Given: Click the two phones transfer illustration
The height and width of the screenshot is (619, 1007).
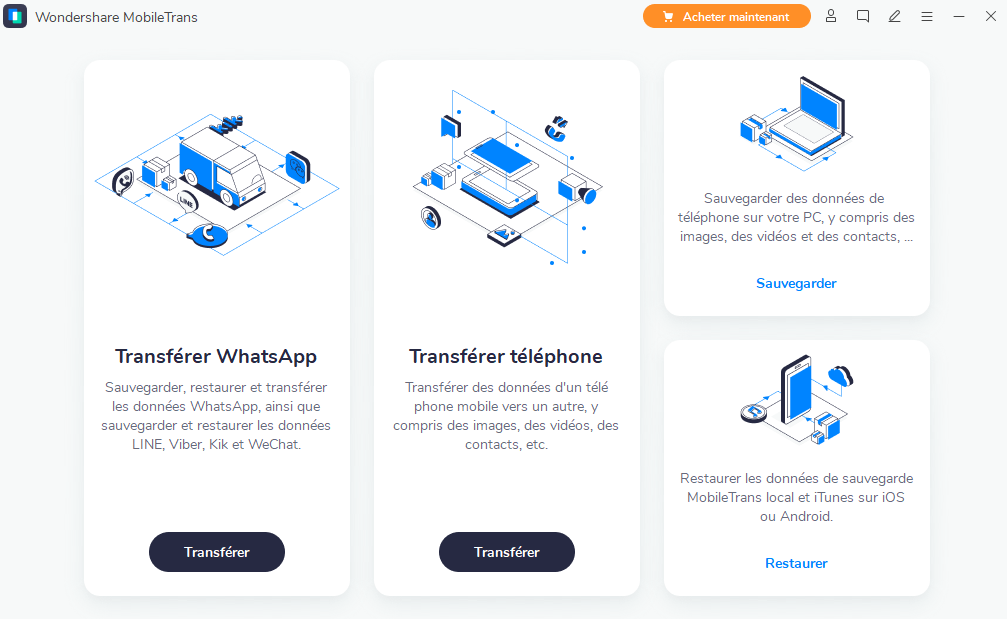Looking at the screenshot, I should pos(507,177).
